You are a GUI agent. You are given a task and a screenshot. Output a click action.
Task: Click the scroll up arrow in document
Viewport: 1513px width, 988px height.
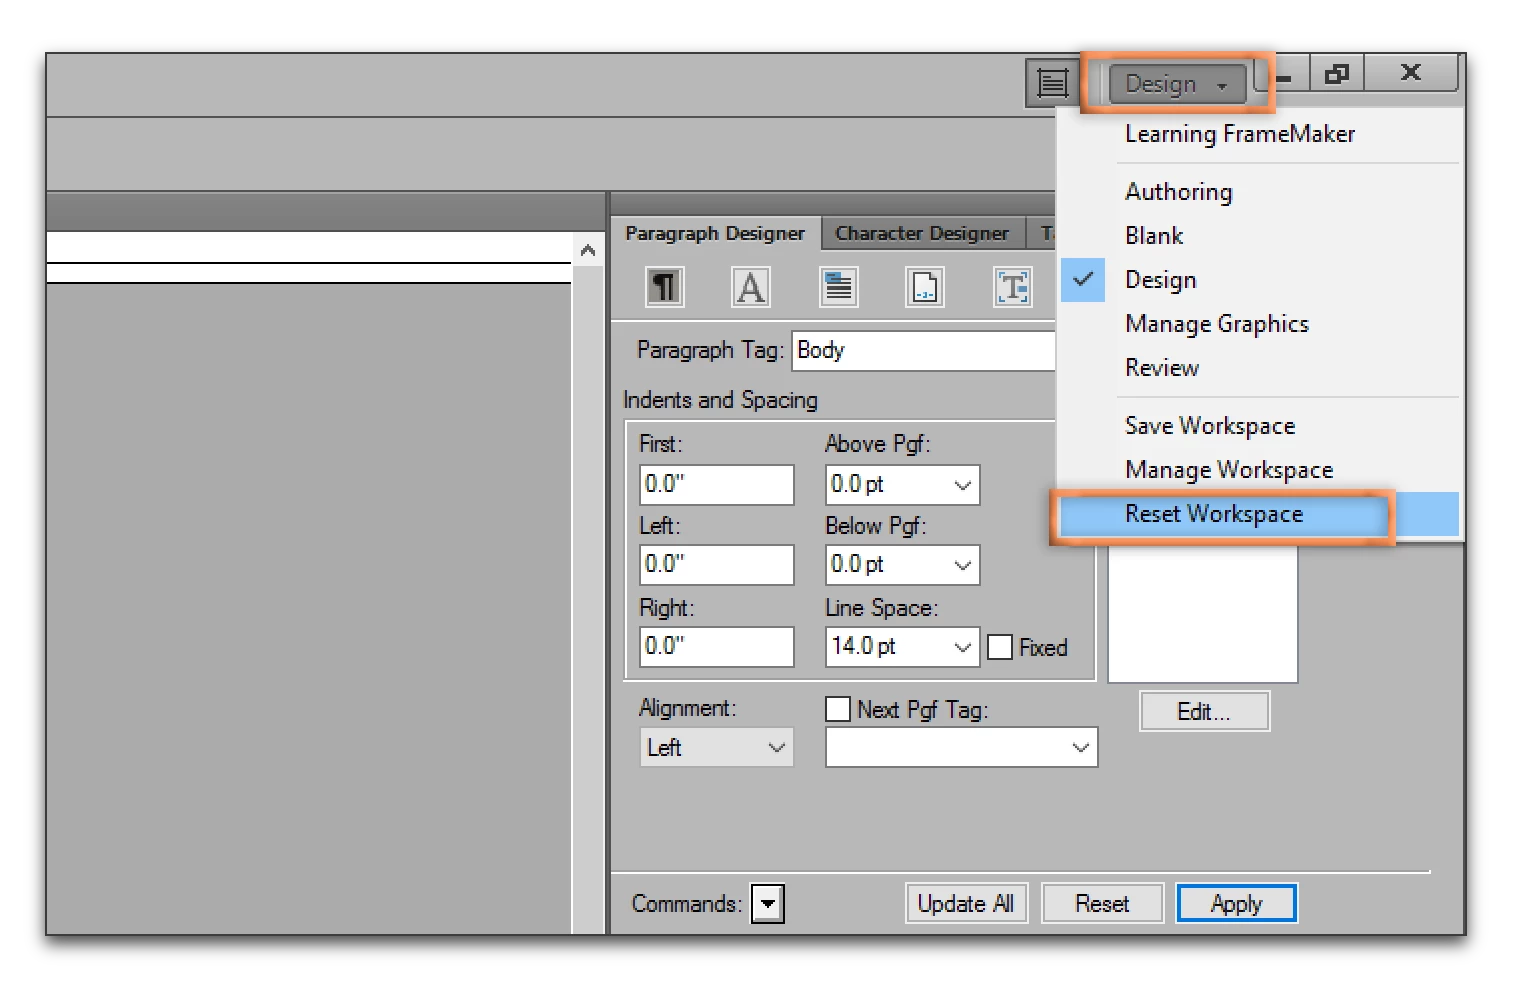click(x=588, y=250)
